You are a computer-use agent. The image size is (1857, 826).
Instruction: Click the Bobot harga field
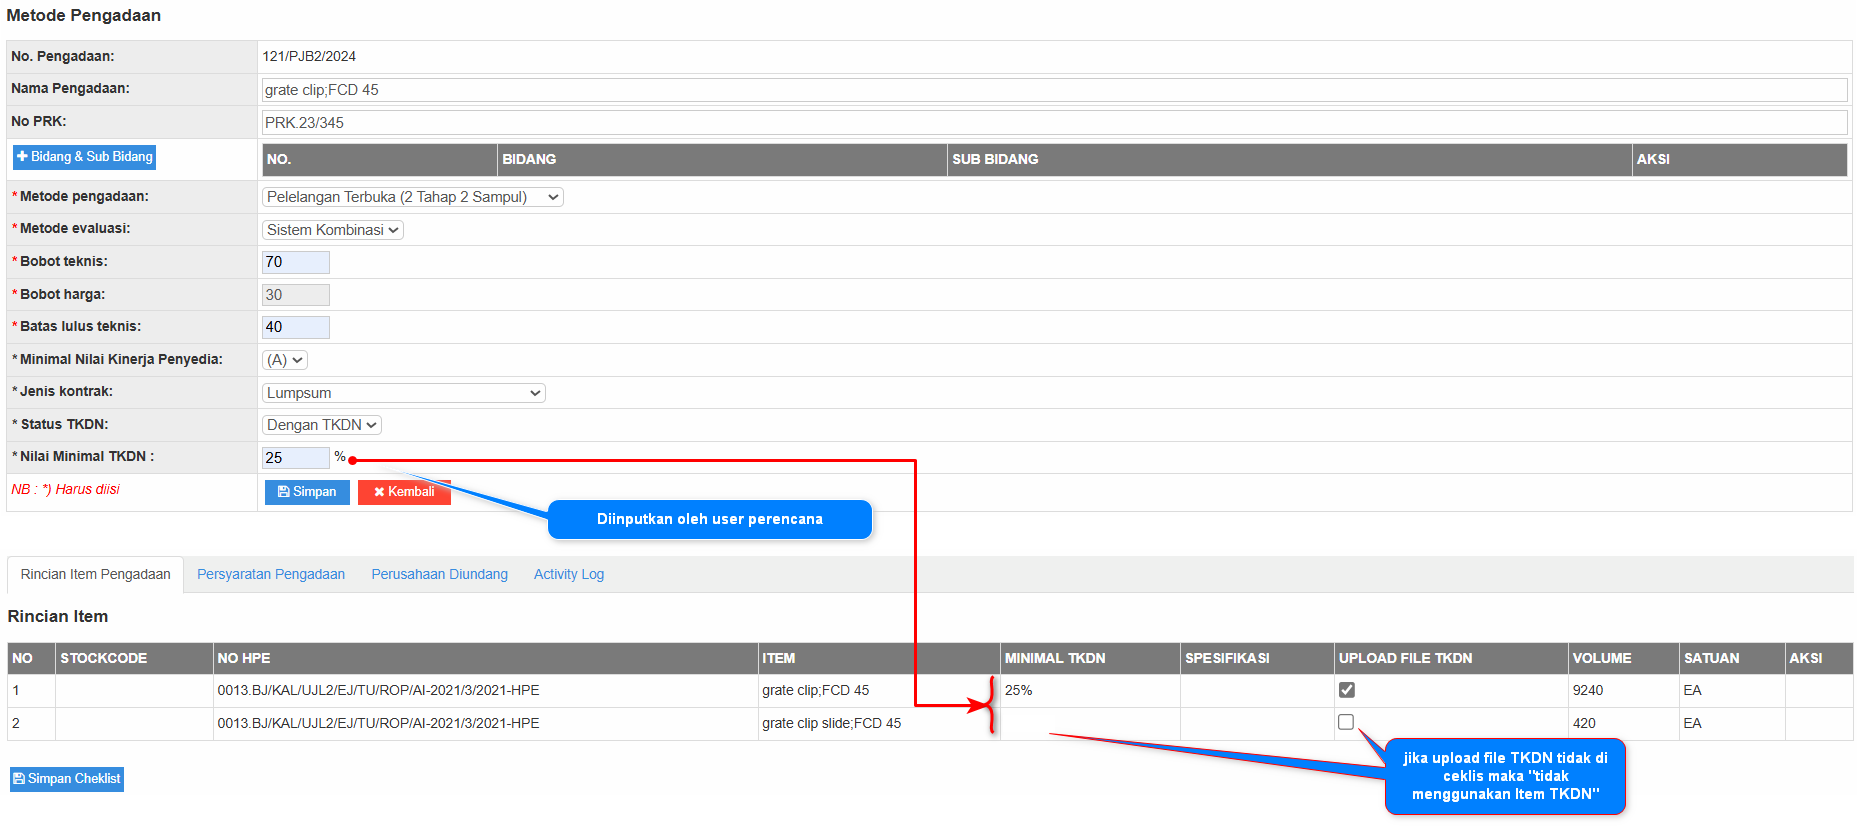click(x=295, y=295)
